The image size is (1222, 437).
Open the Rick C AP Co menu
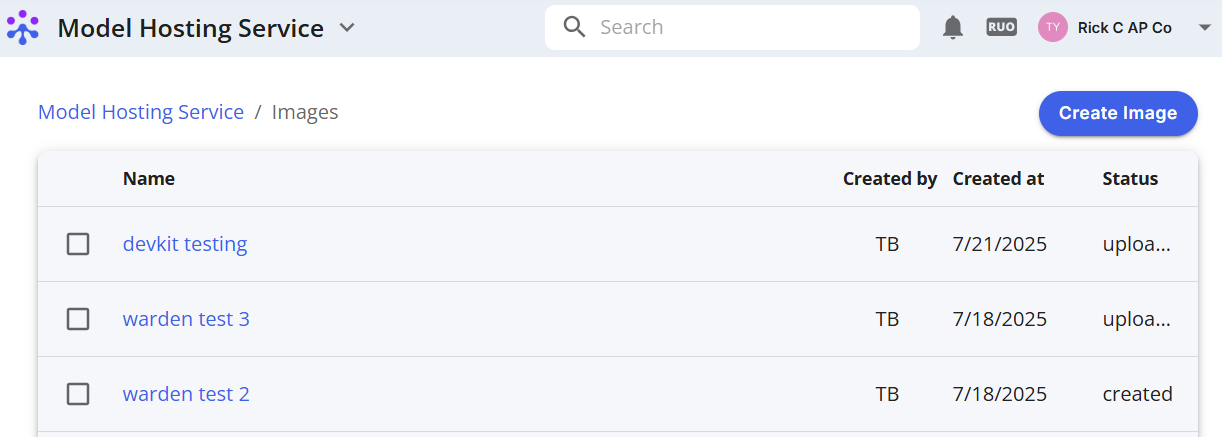tap(1125, 28)
